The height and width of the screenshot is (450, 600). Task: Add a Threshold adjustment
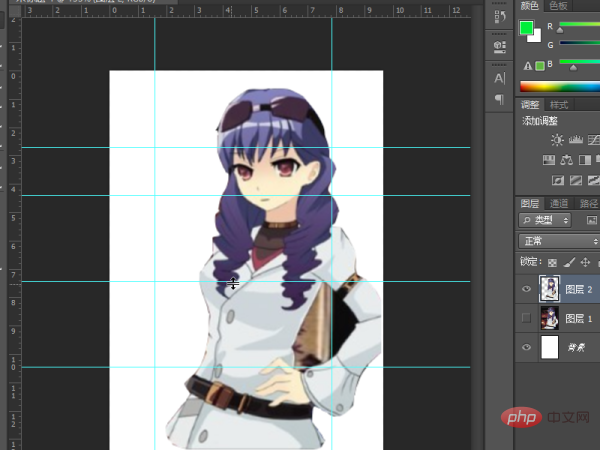593,180
